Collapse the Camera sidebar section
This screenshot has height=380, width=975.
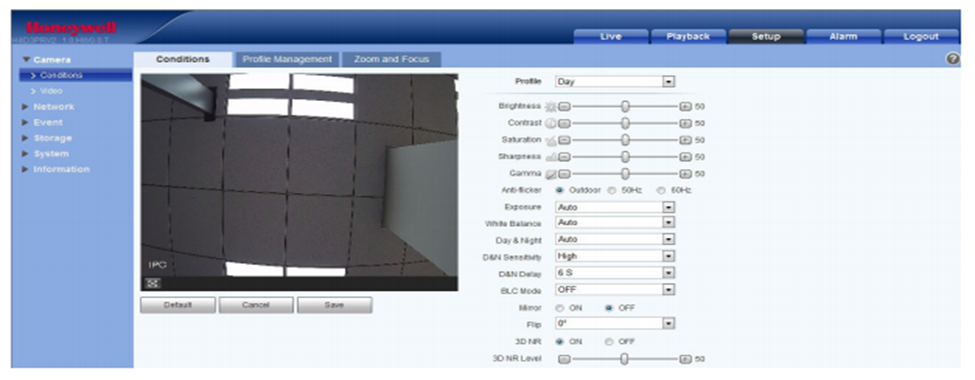coord(47,60)
